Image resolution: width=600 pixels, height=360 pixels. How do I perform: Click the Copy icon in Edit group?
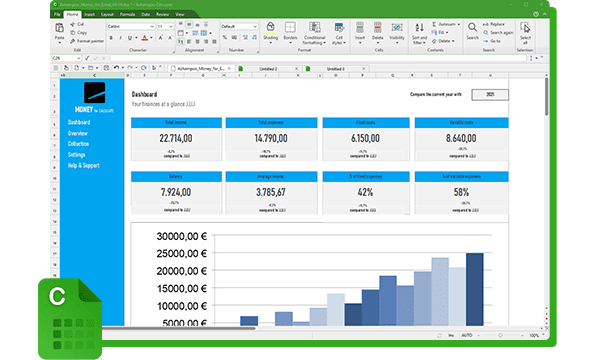73,33
